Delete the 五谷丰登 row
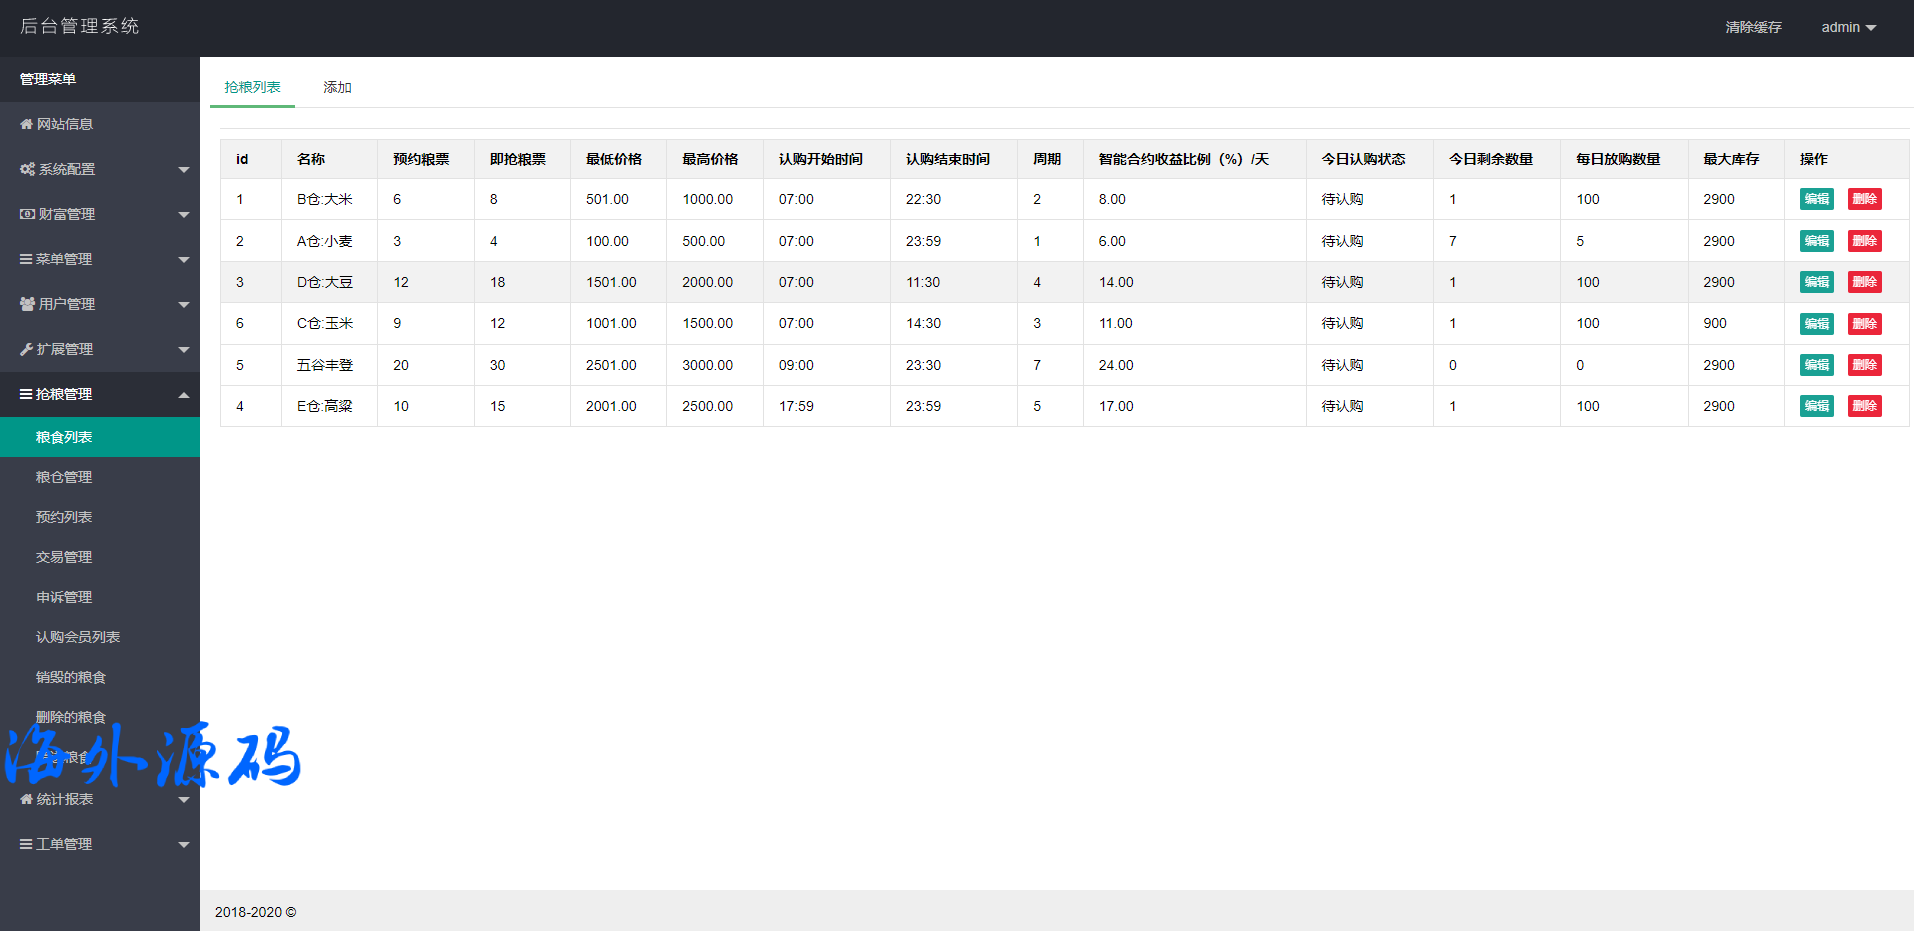This screenshot has height=931, width=1914. pos(1864,365)
